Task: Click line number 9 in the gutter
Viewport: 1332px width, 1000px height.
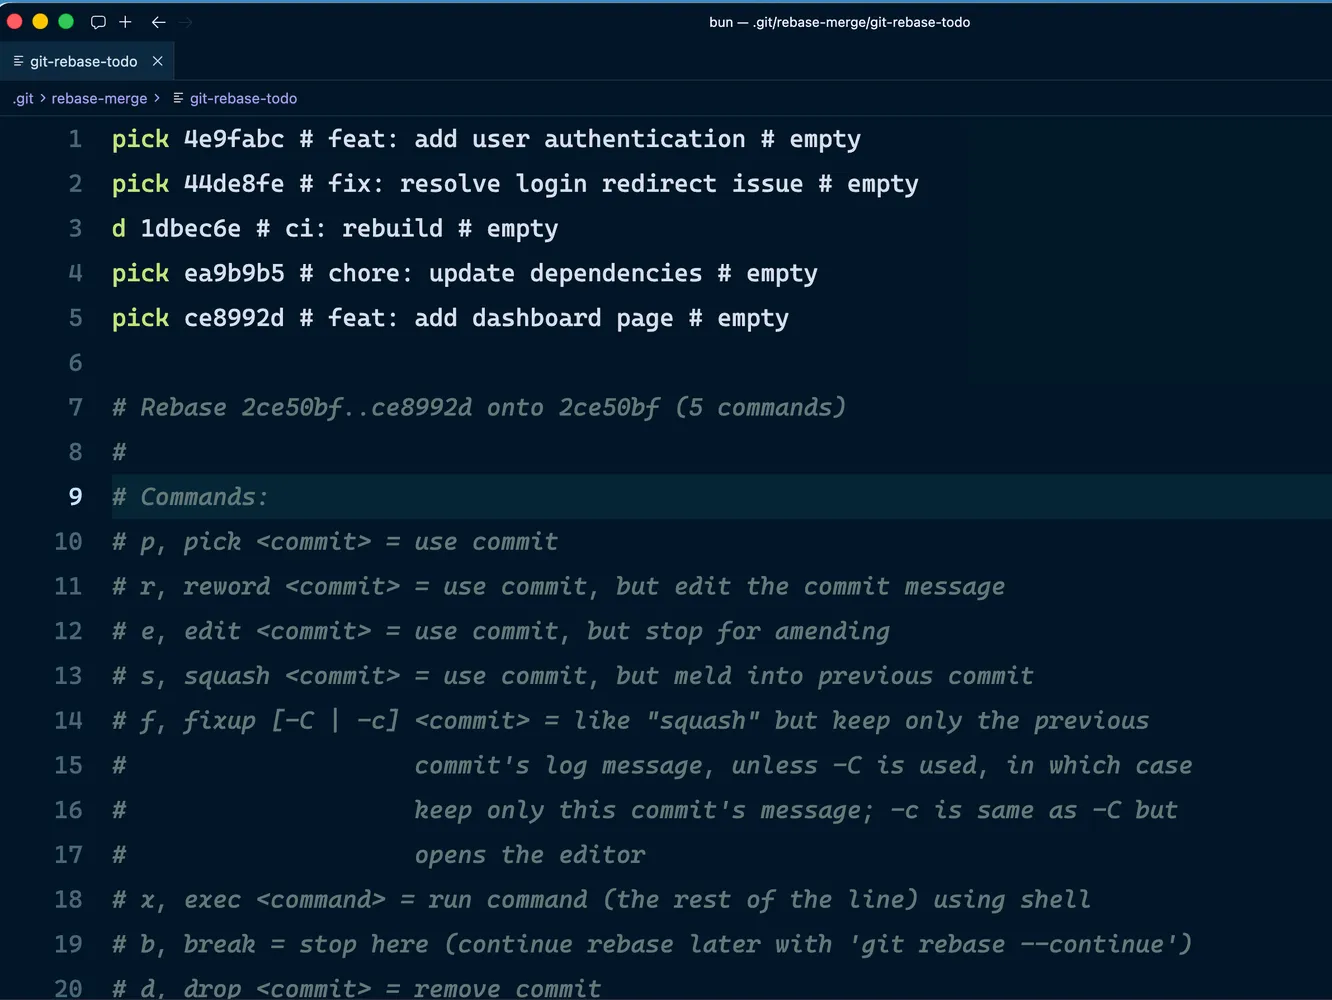Action: 75,497
